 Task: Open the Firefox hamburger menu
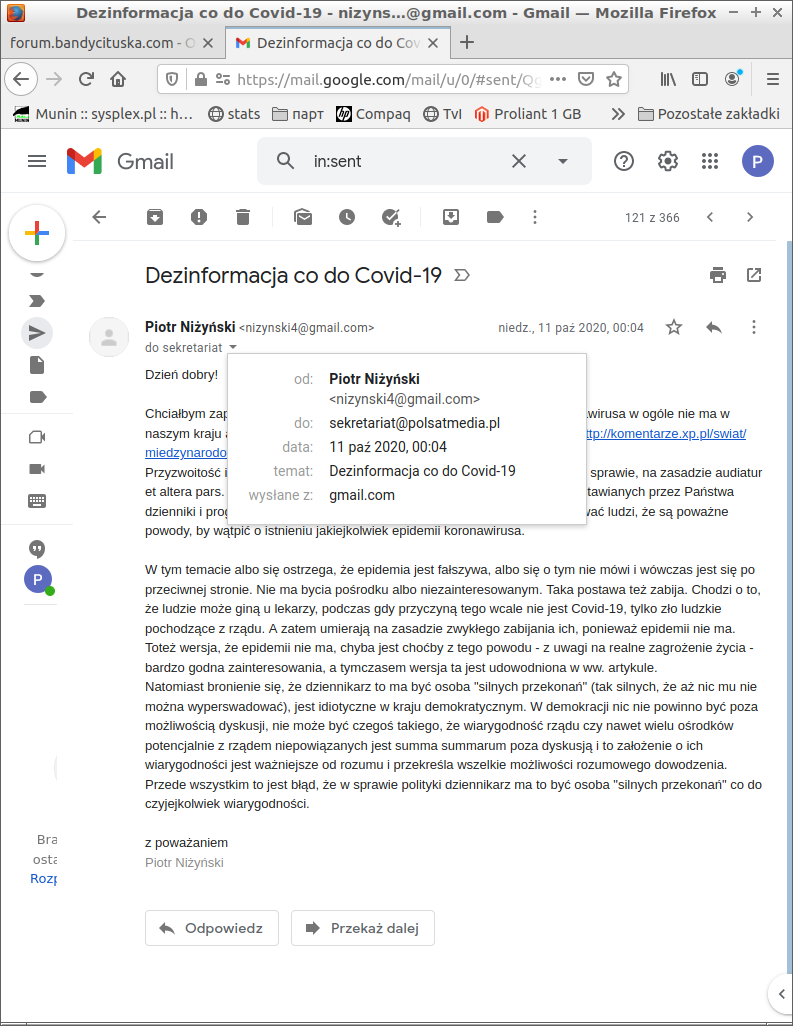tap(773, 79)
